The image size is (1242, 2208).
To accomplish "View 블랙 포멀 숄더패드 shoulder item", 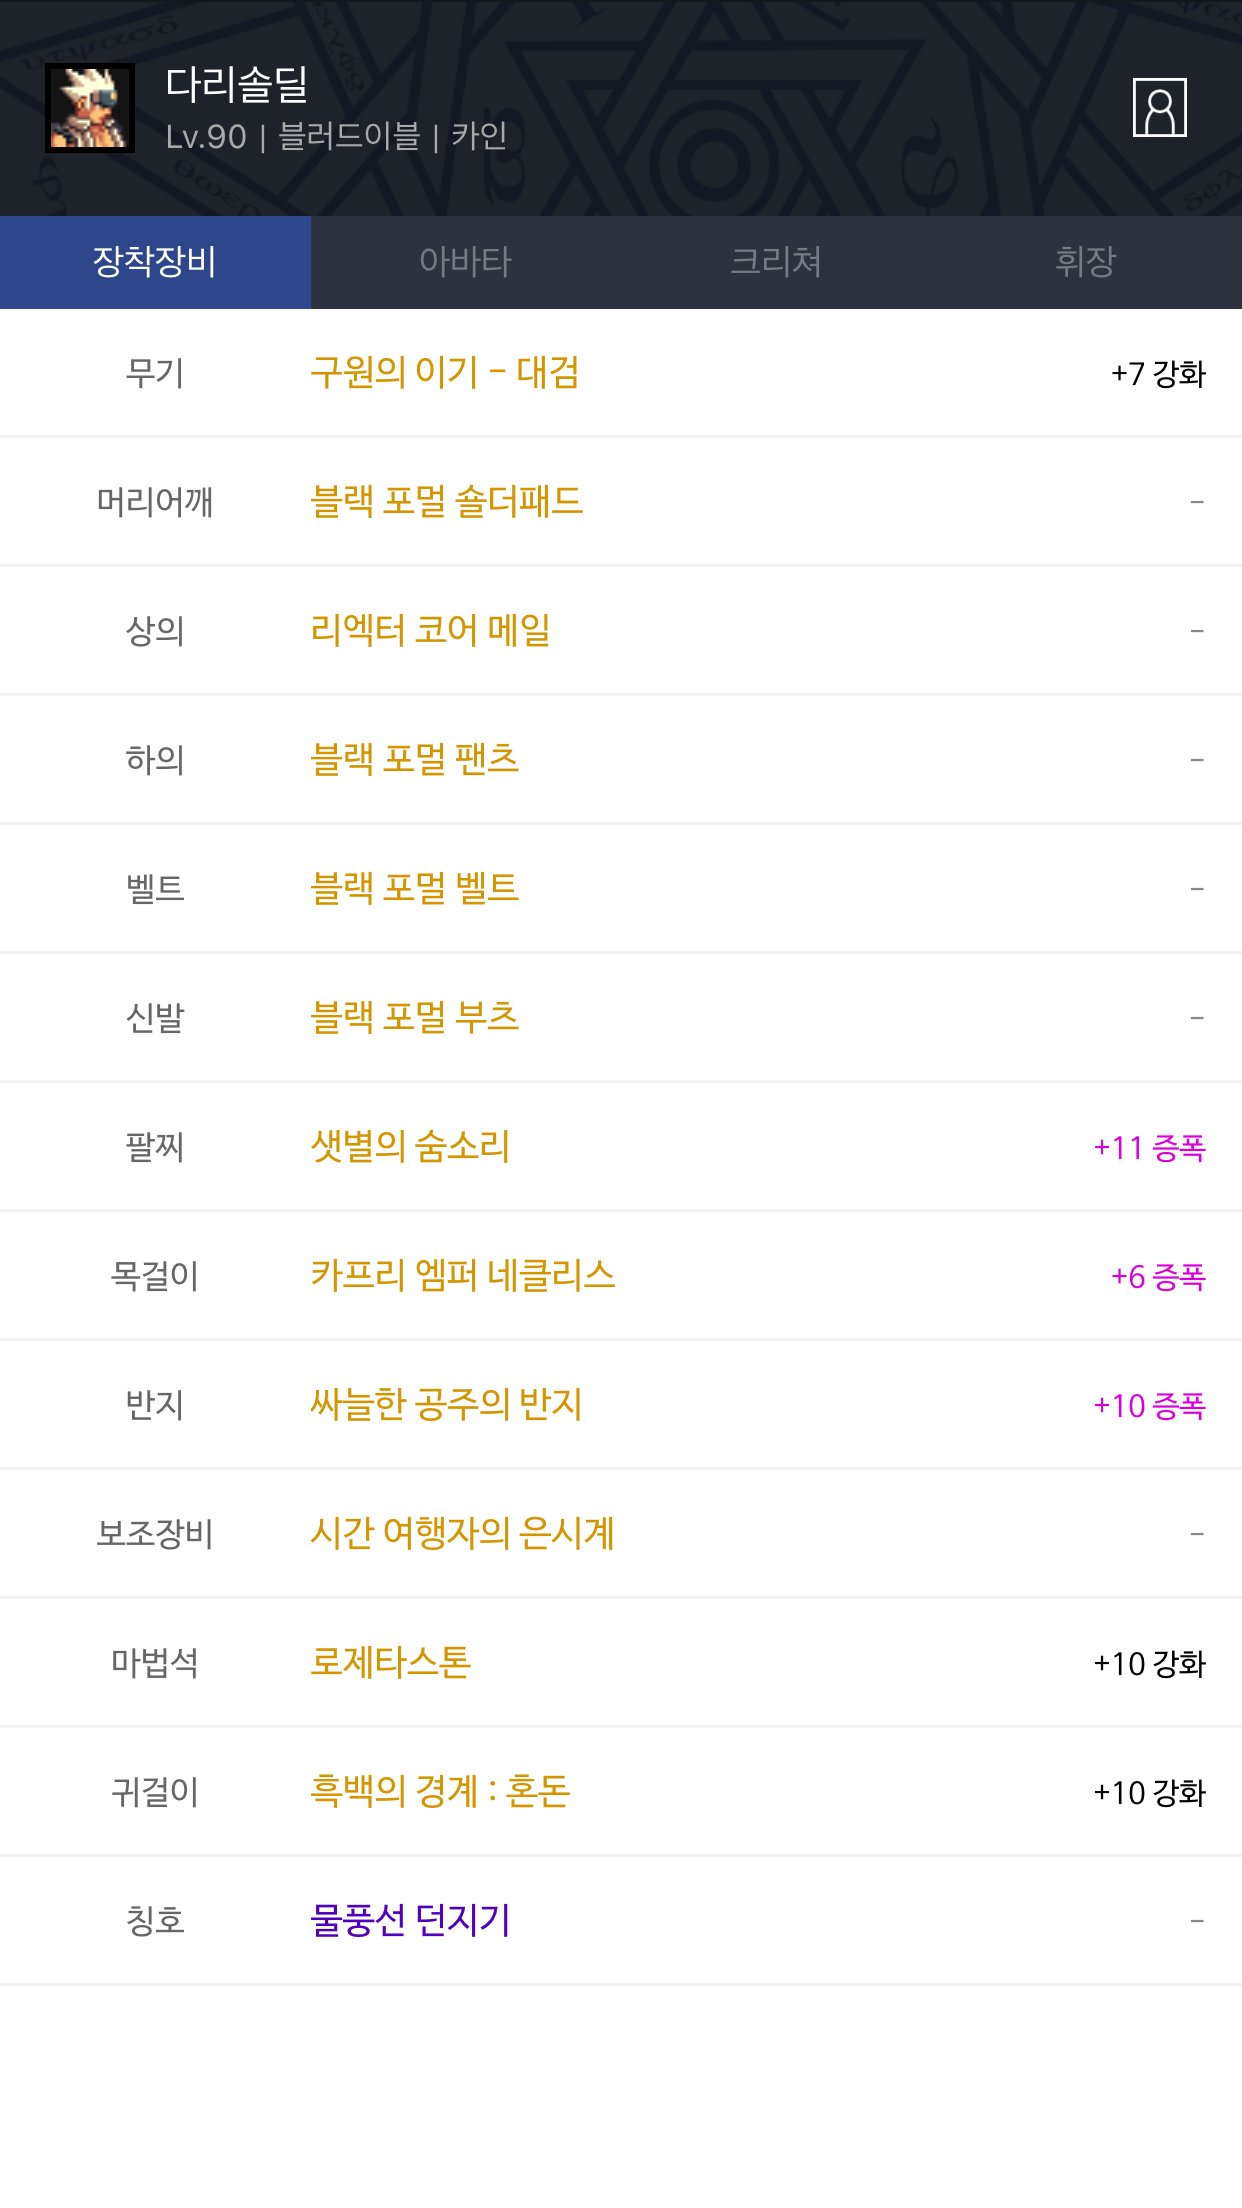I will 447,502.
